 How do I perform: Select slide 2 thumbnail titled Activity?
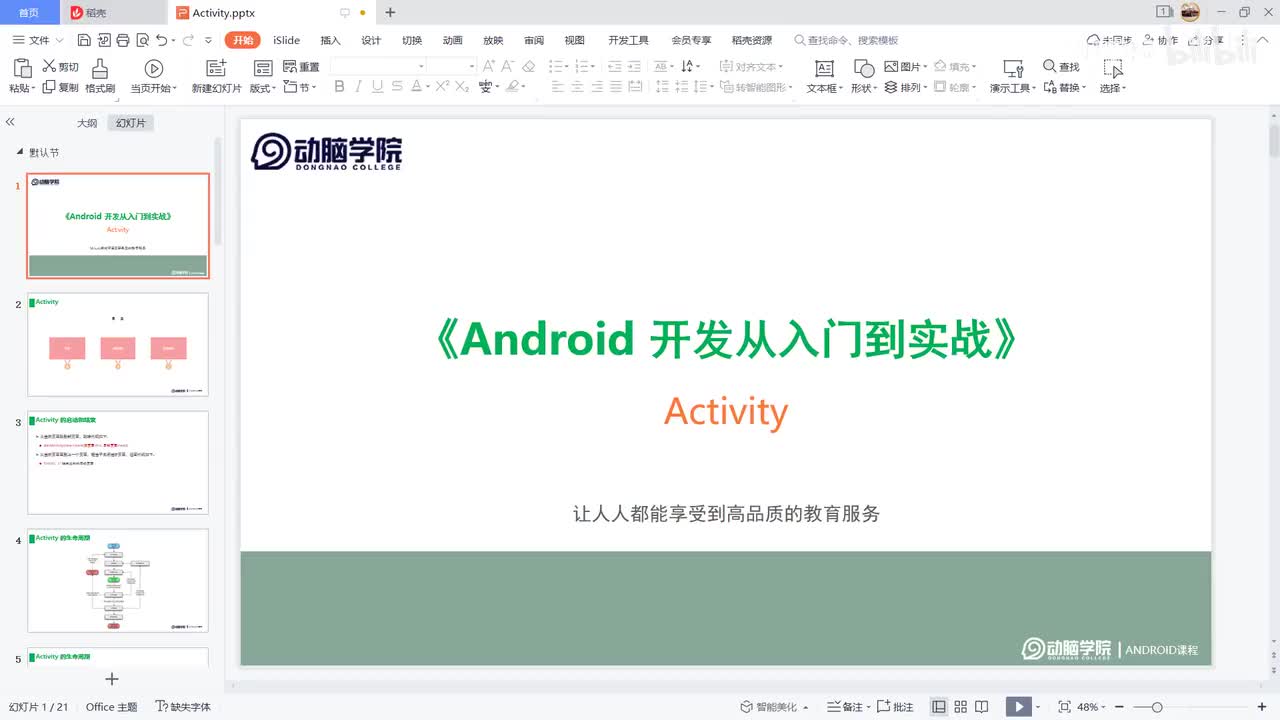(118, 344)
